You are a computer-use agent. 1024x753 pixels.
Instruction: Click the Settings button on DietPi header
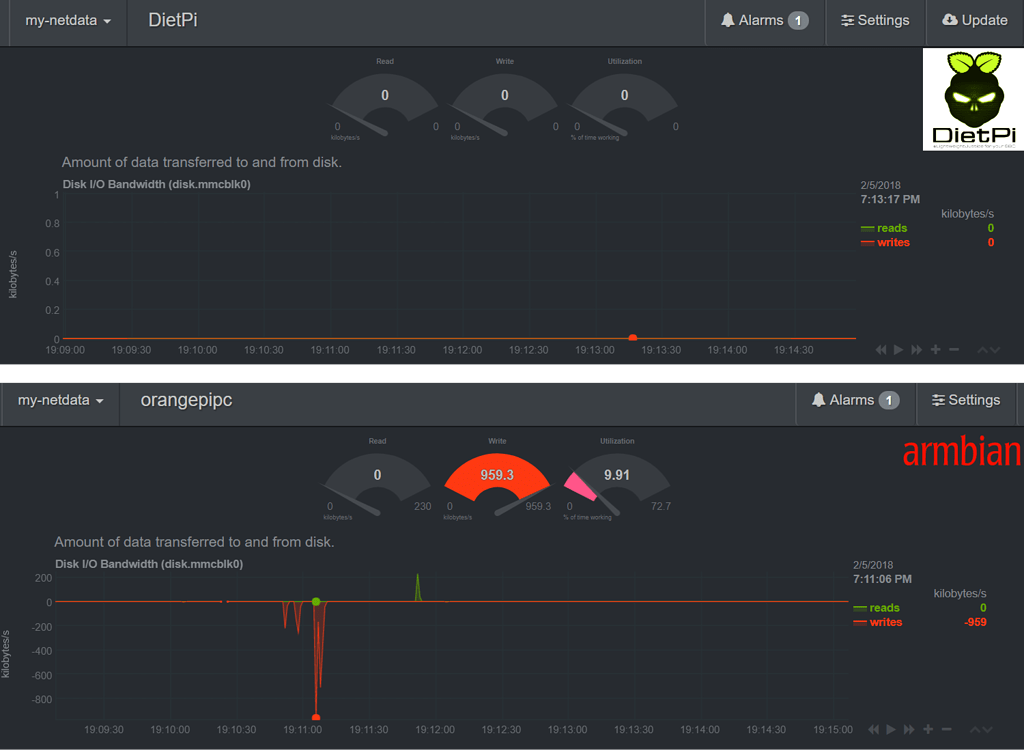click(x=875, y=20)
